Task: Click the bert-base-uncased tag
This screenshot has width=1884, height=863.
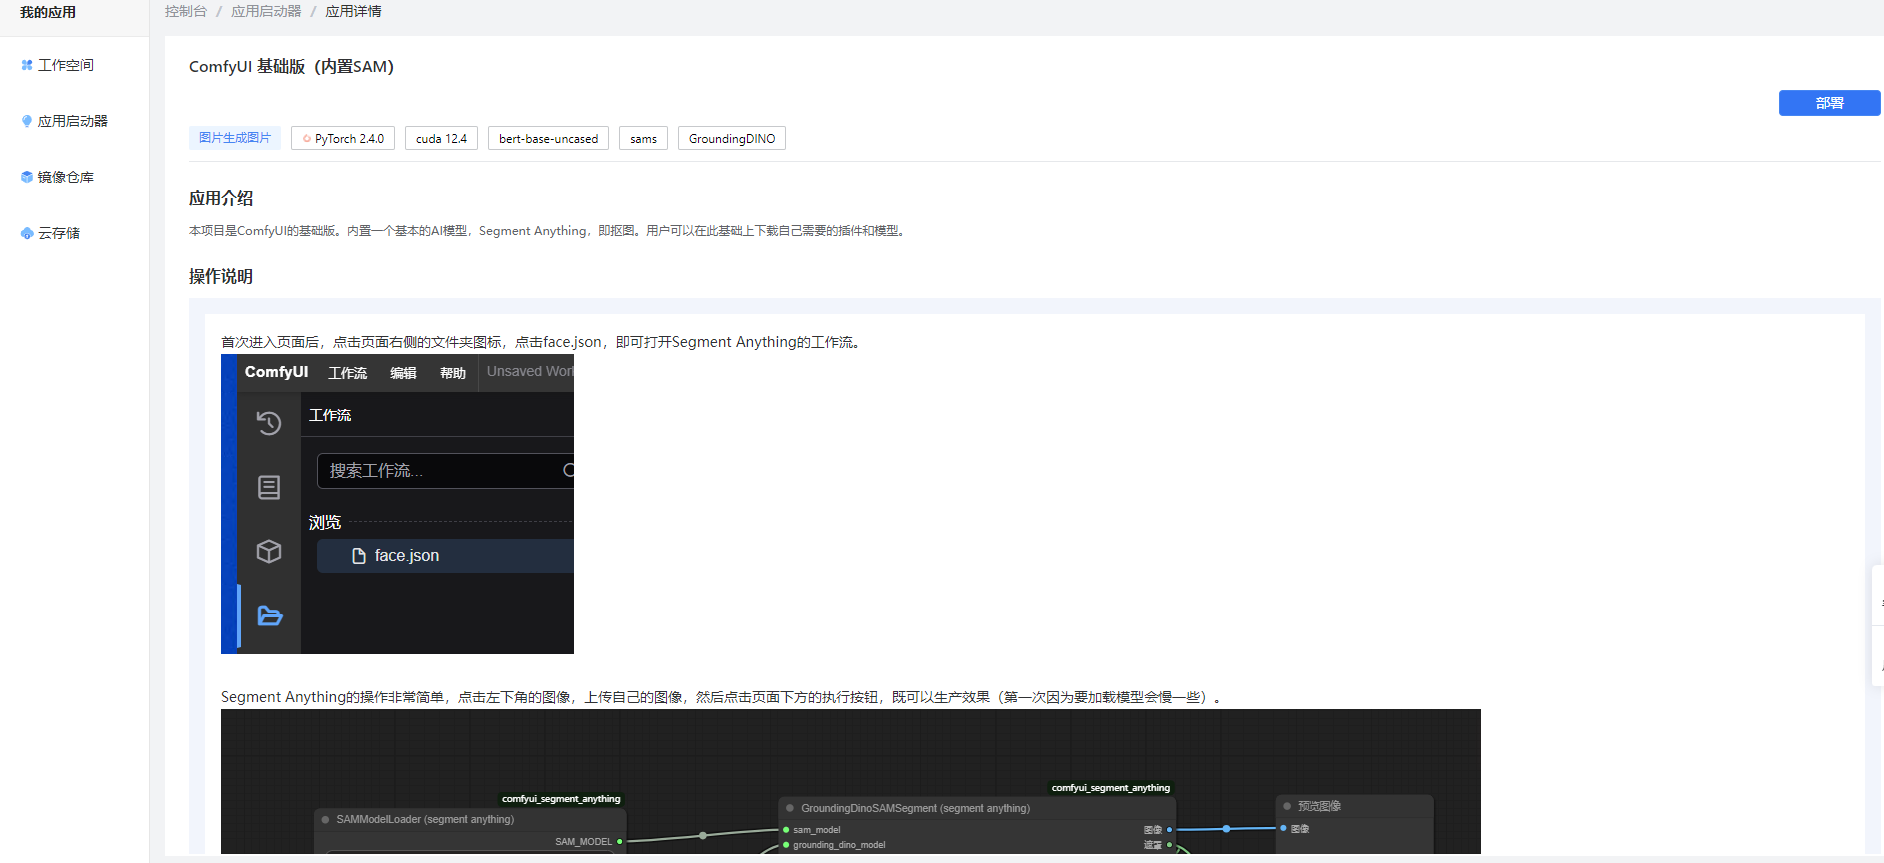Action: click(x=548, y=138)
